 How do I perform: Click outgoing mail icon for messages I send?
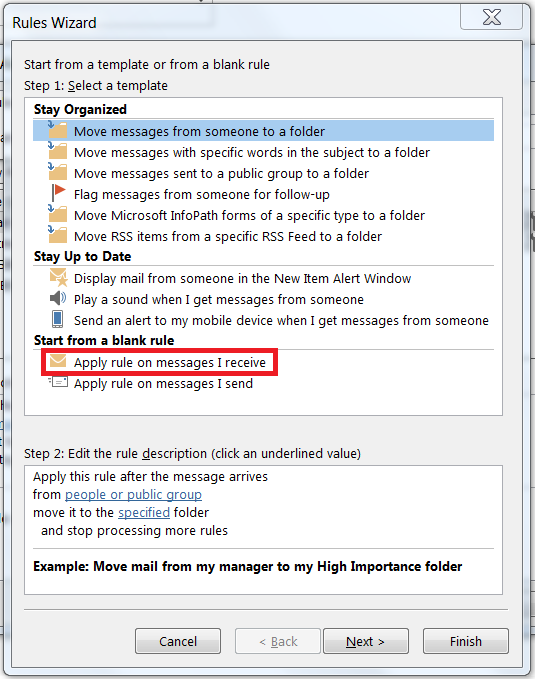pyautogui.click(x=58, y=382)
